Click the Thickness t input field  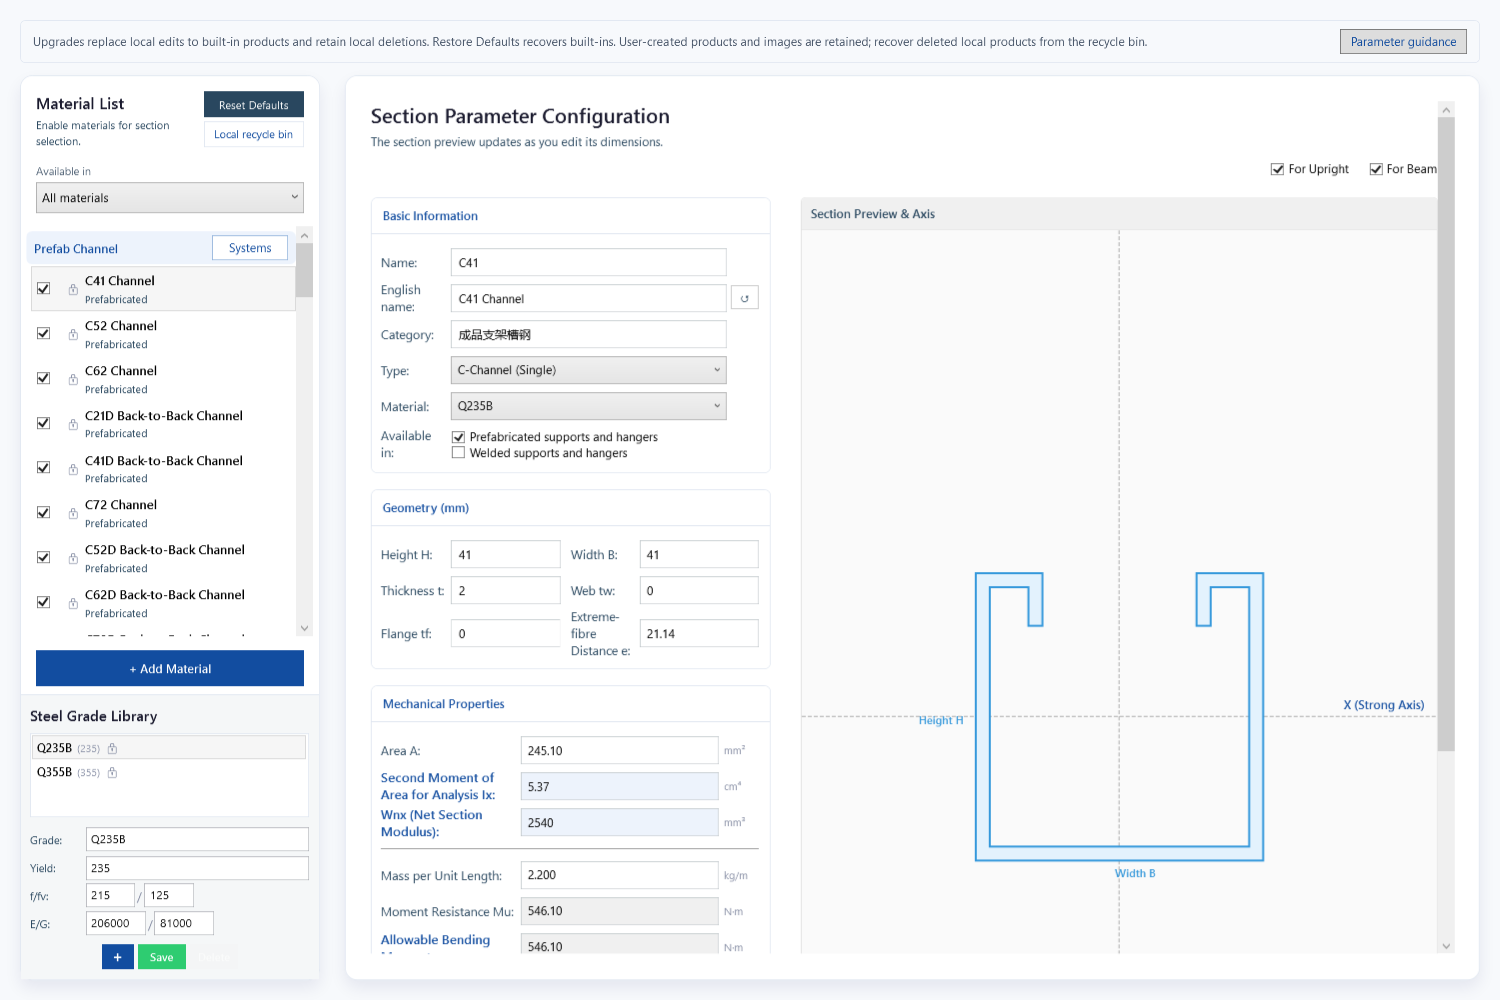tap(506, 591)
